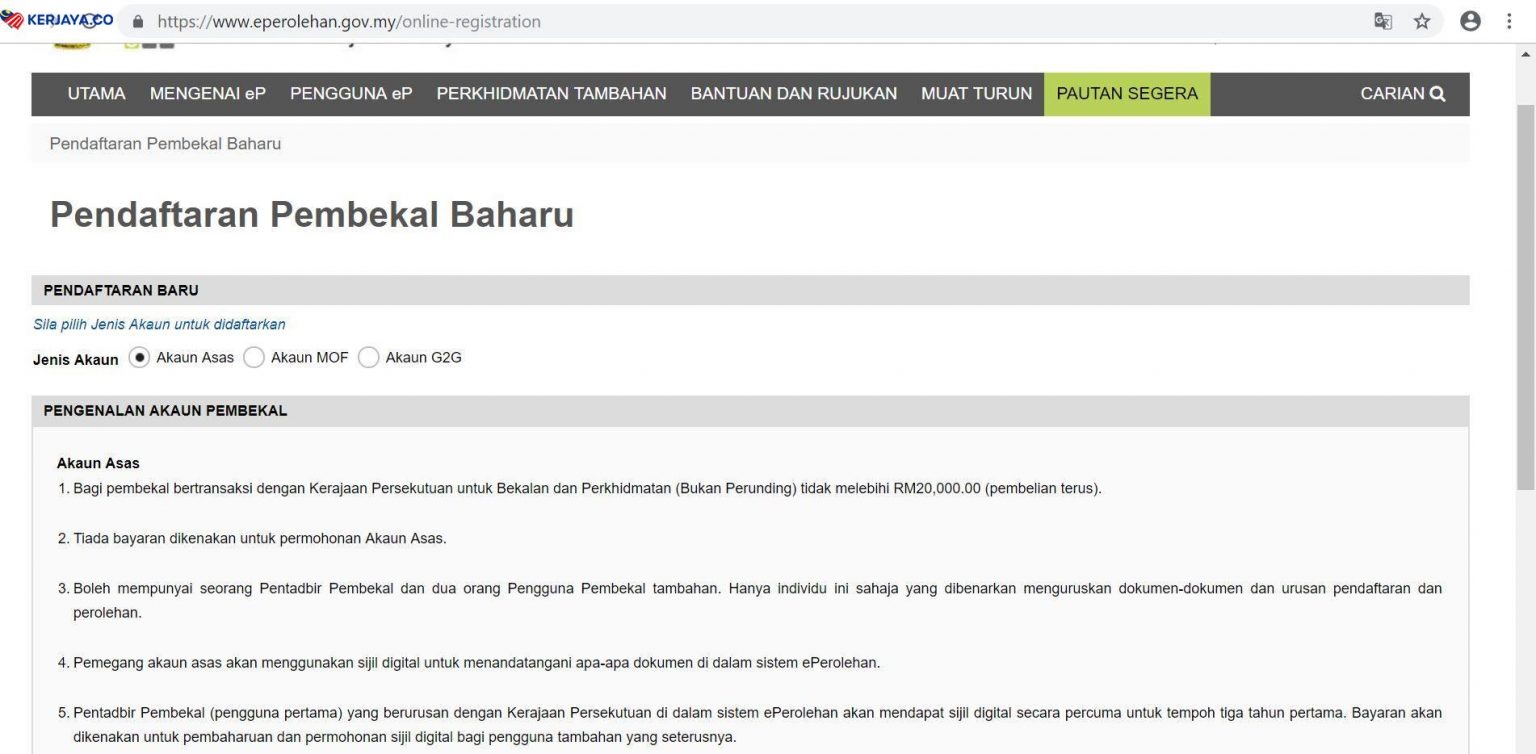Select the Akaun G2G radio button
Viewport: 1536px width, 754px height.
[369, 356]
